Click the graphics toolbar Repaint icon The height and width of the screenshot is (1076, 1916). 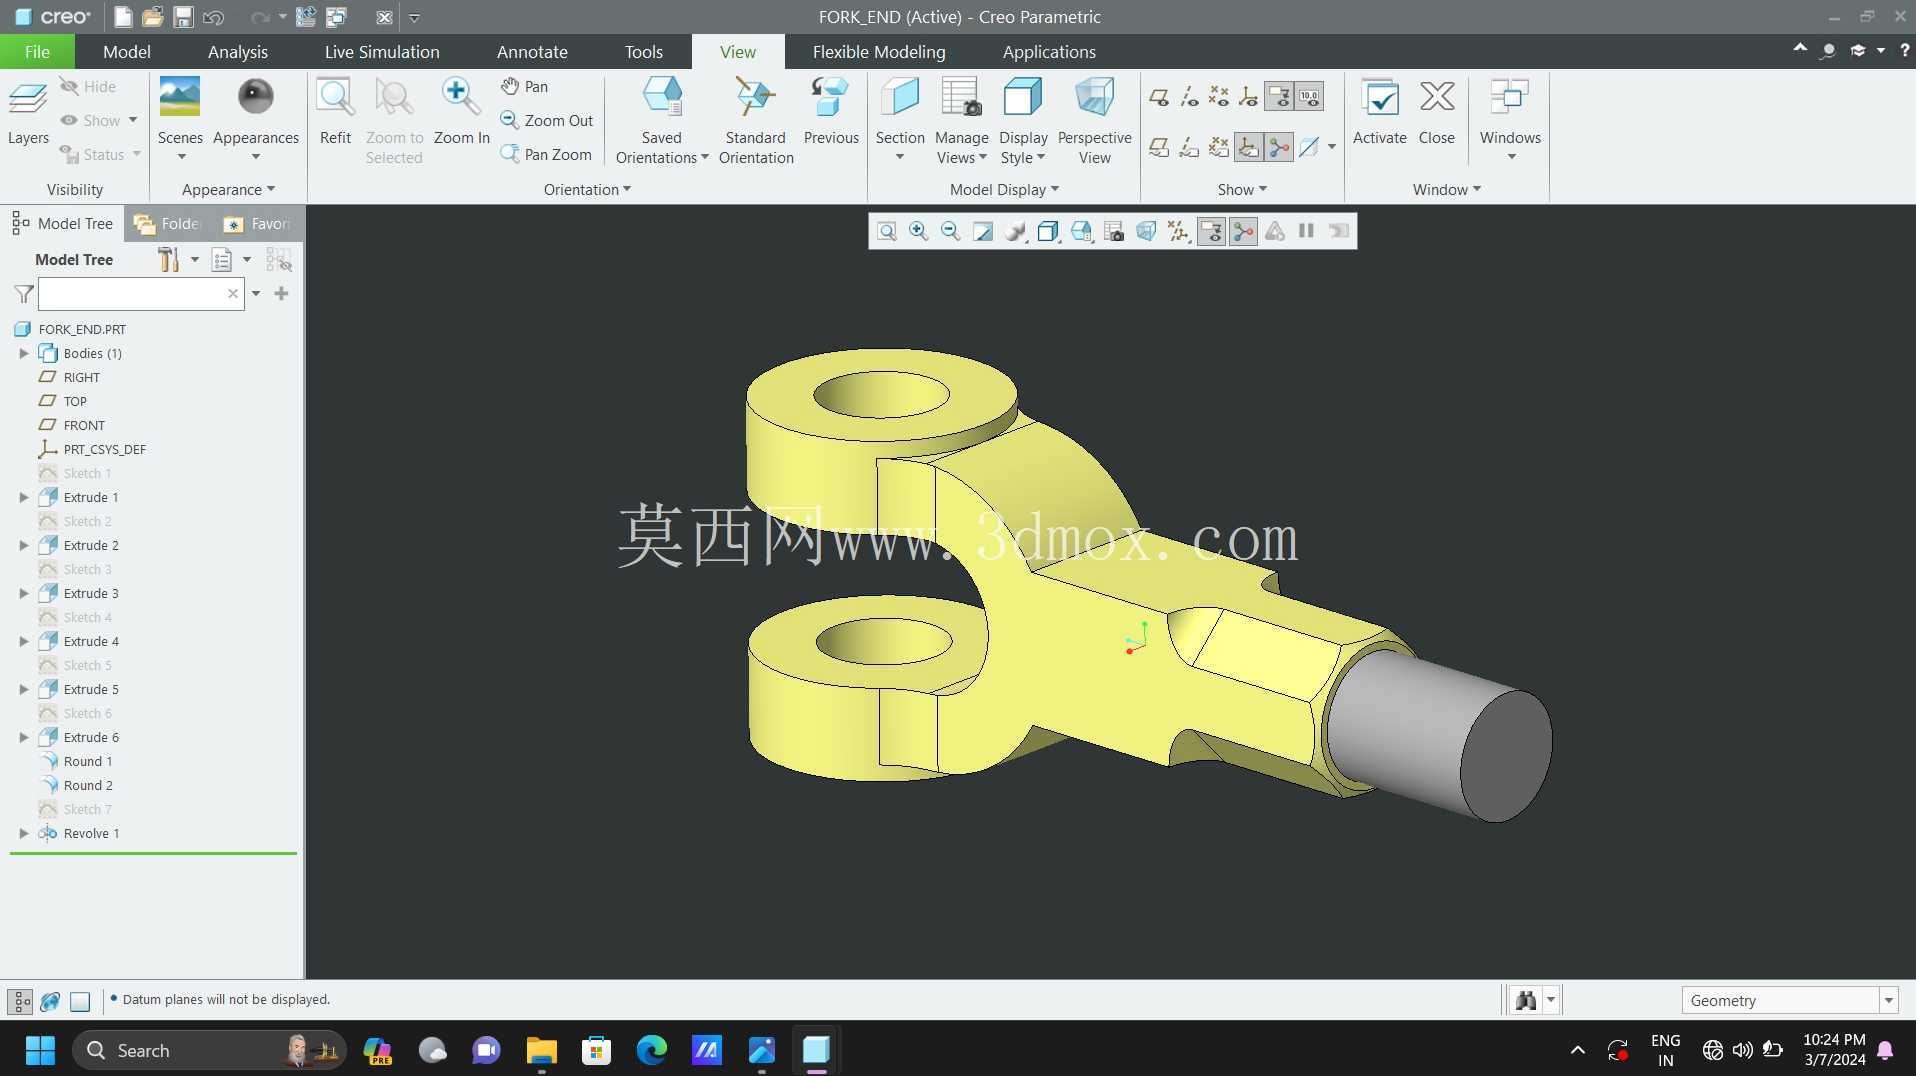click(x=982, y=232)
